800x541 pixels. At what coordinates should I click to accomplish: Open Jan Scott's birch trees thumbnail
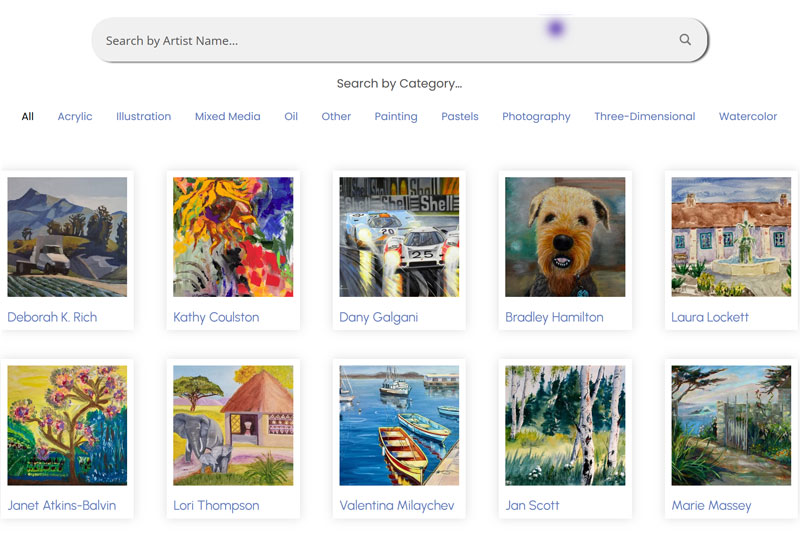(565, 425)
